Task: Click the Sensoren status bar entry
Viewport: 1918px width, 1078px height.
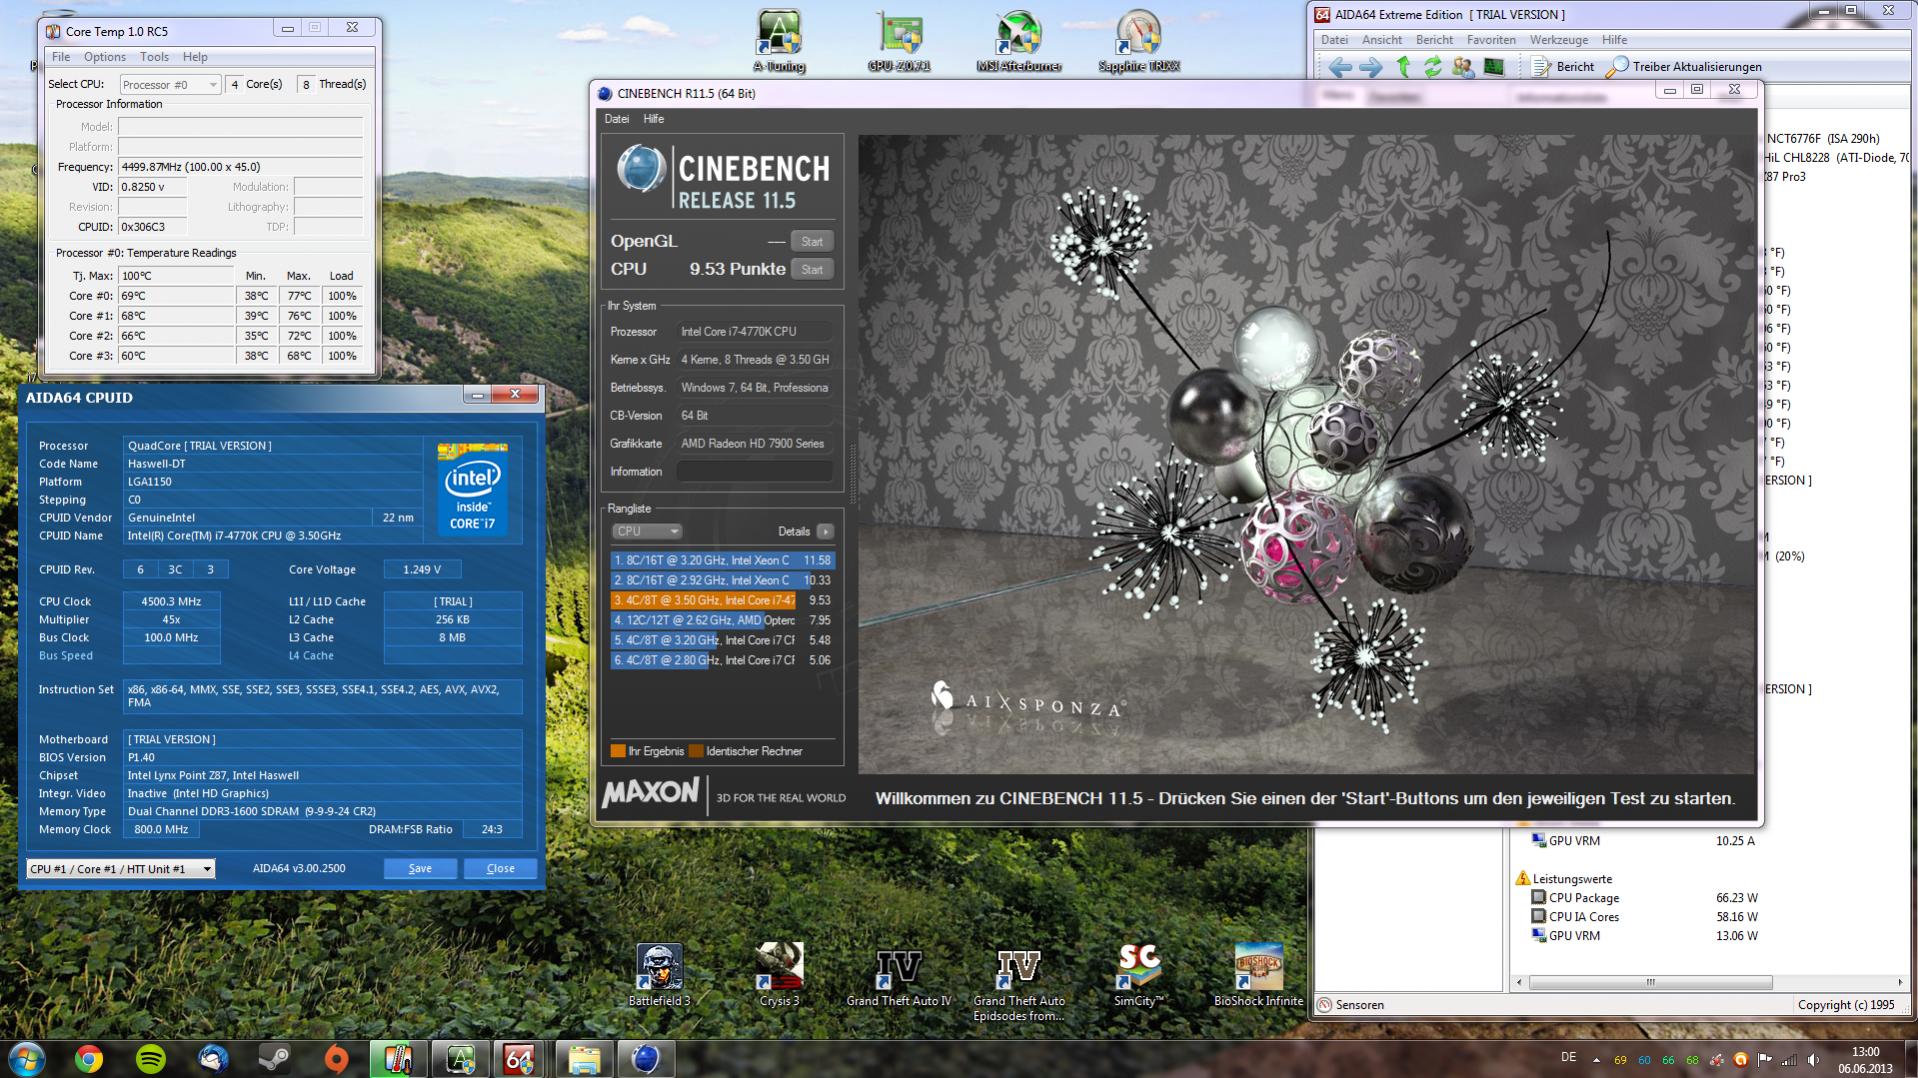Action: pyautogui.click(x=1351, y=1005)
